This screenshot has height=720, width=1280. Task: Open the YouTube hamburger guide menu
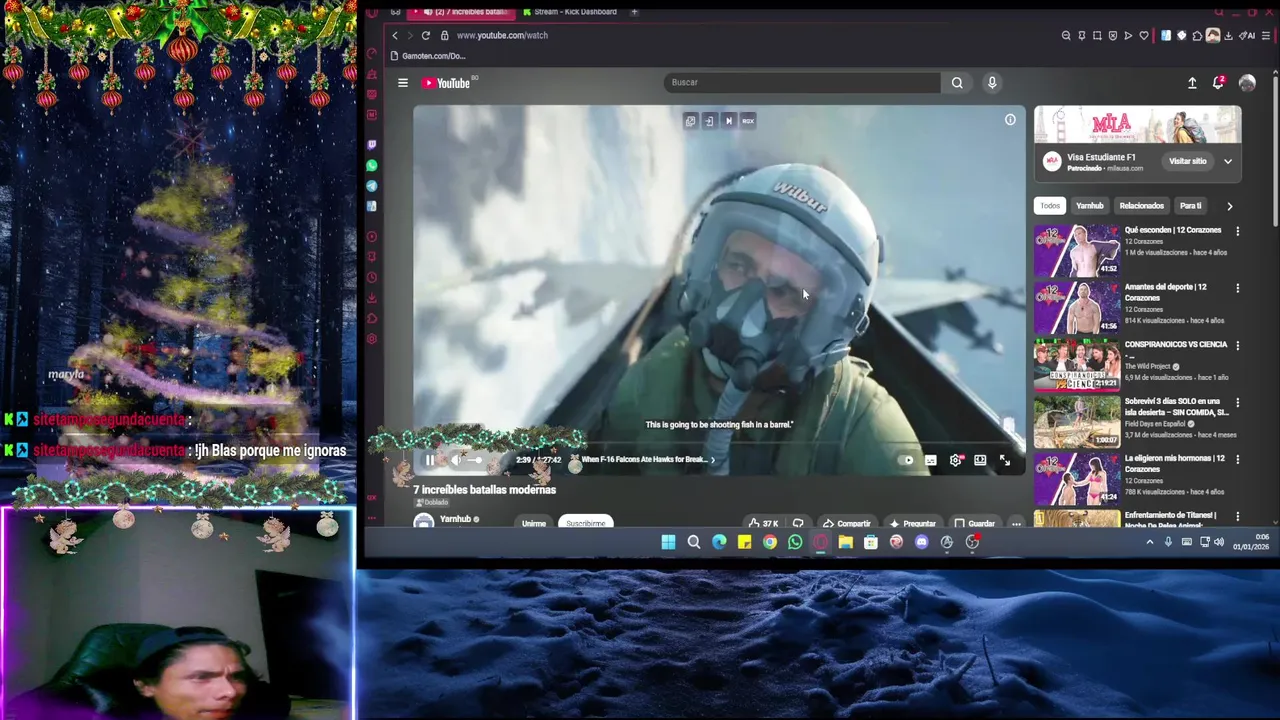point(403,83)
